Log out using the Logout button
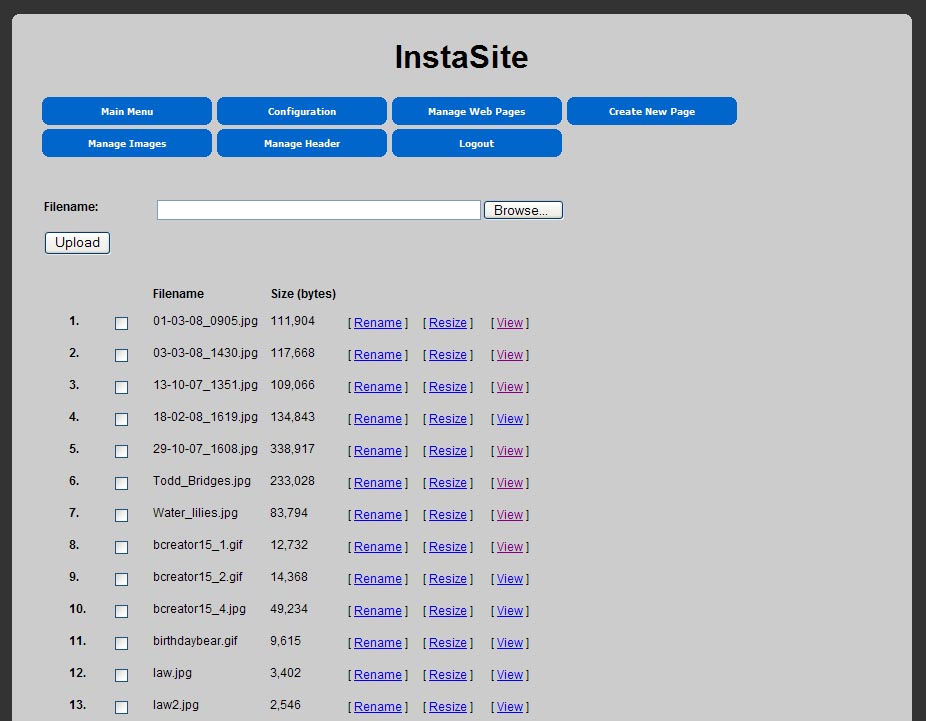This screenshot has height=721, width=926. [x=477, y=143]
